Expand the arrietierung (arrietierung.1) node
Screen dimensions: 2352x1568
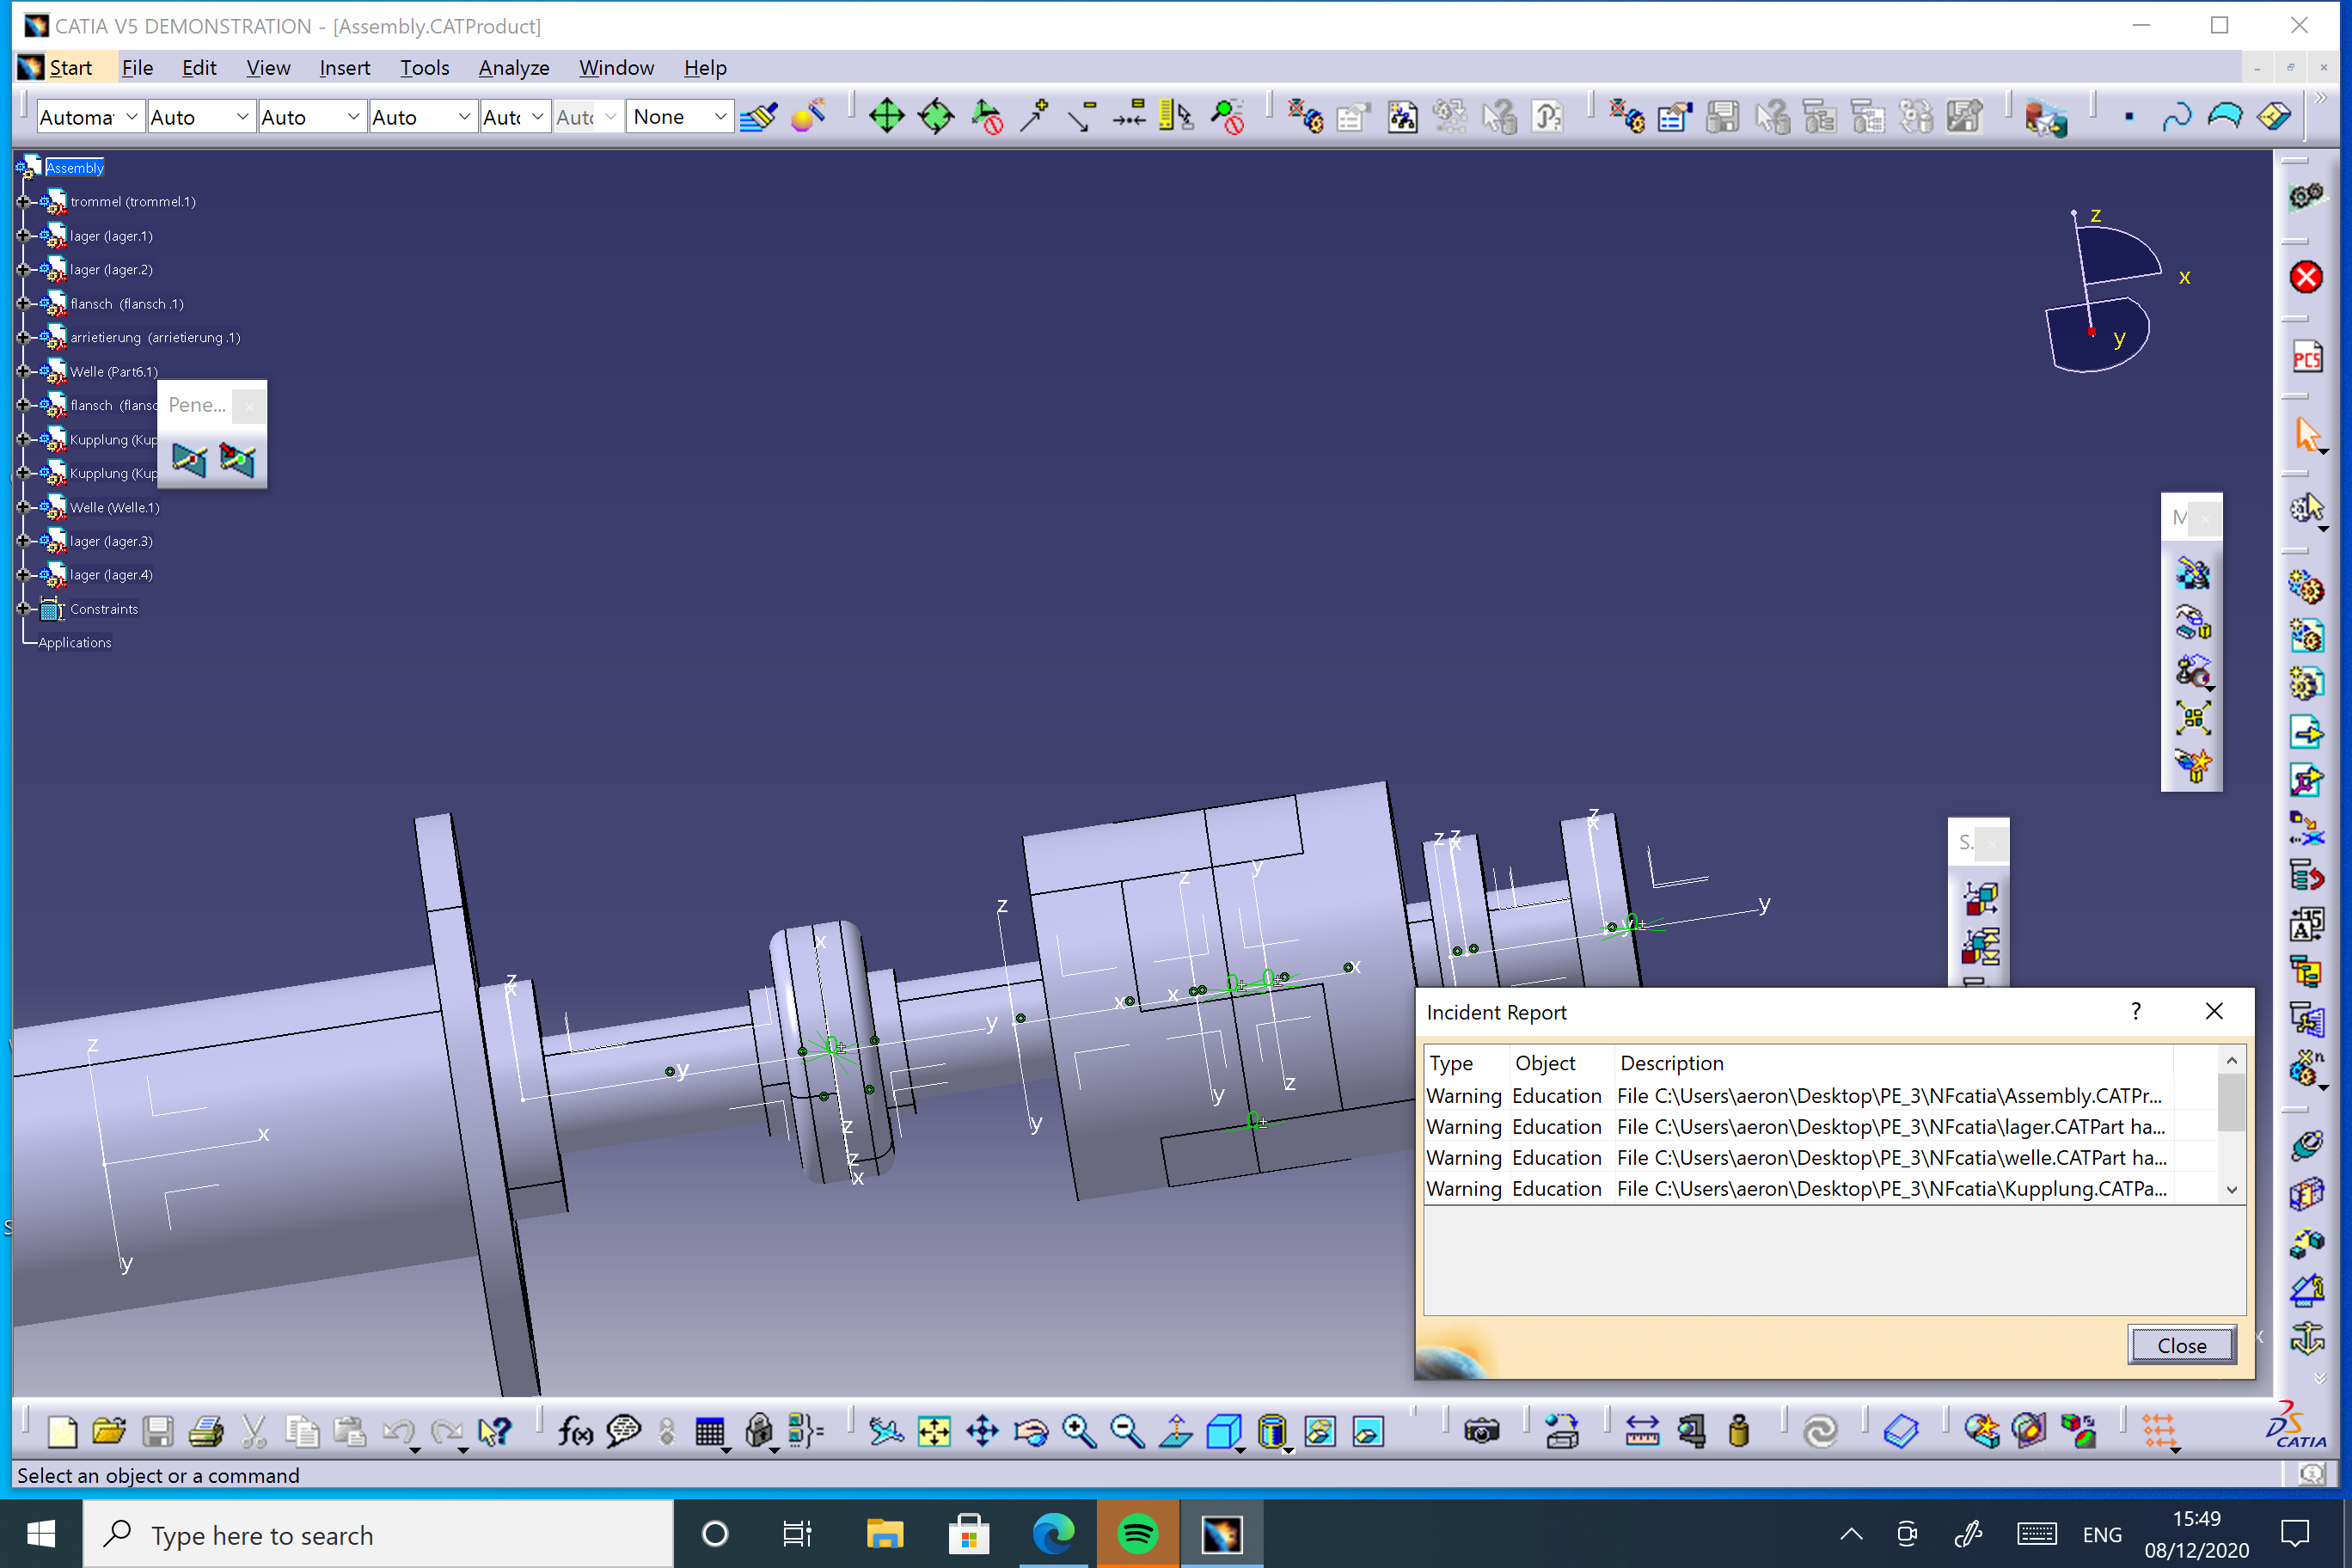(x=23, y=337)
